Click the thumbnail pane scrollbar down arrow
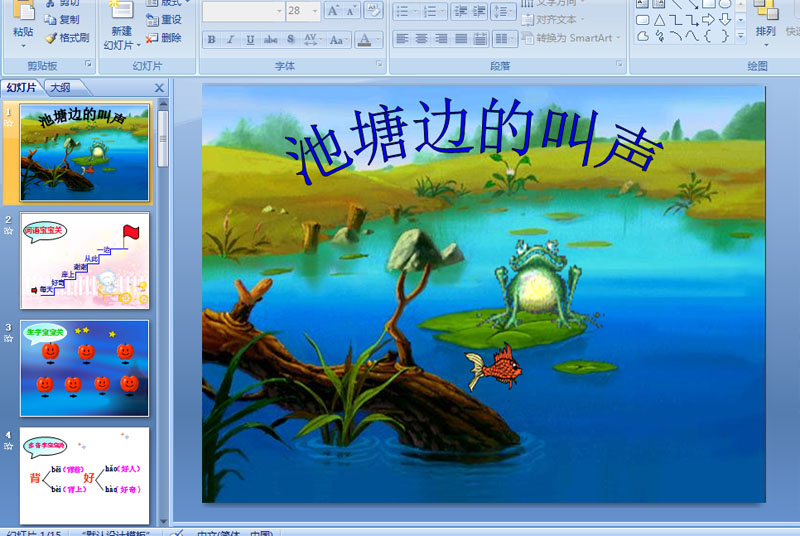The height and width of the screenshot is (536, 800). tap(163, 521)
